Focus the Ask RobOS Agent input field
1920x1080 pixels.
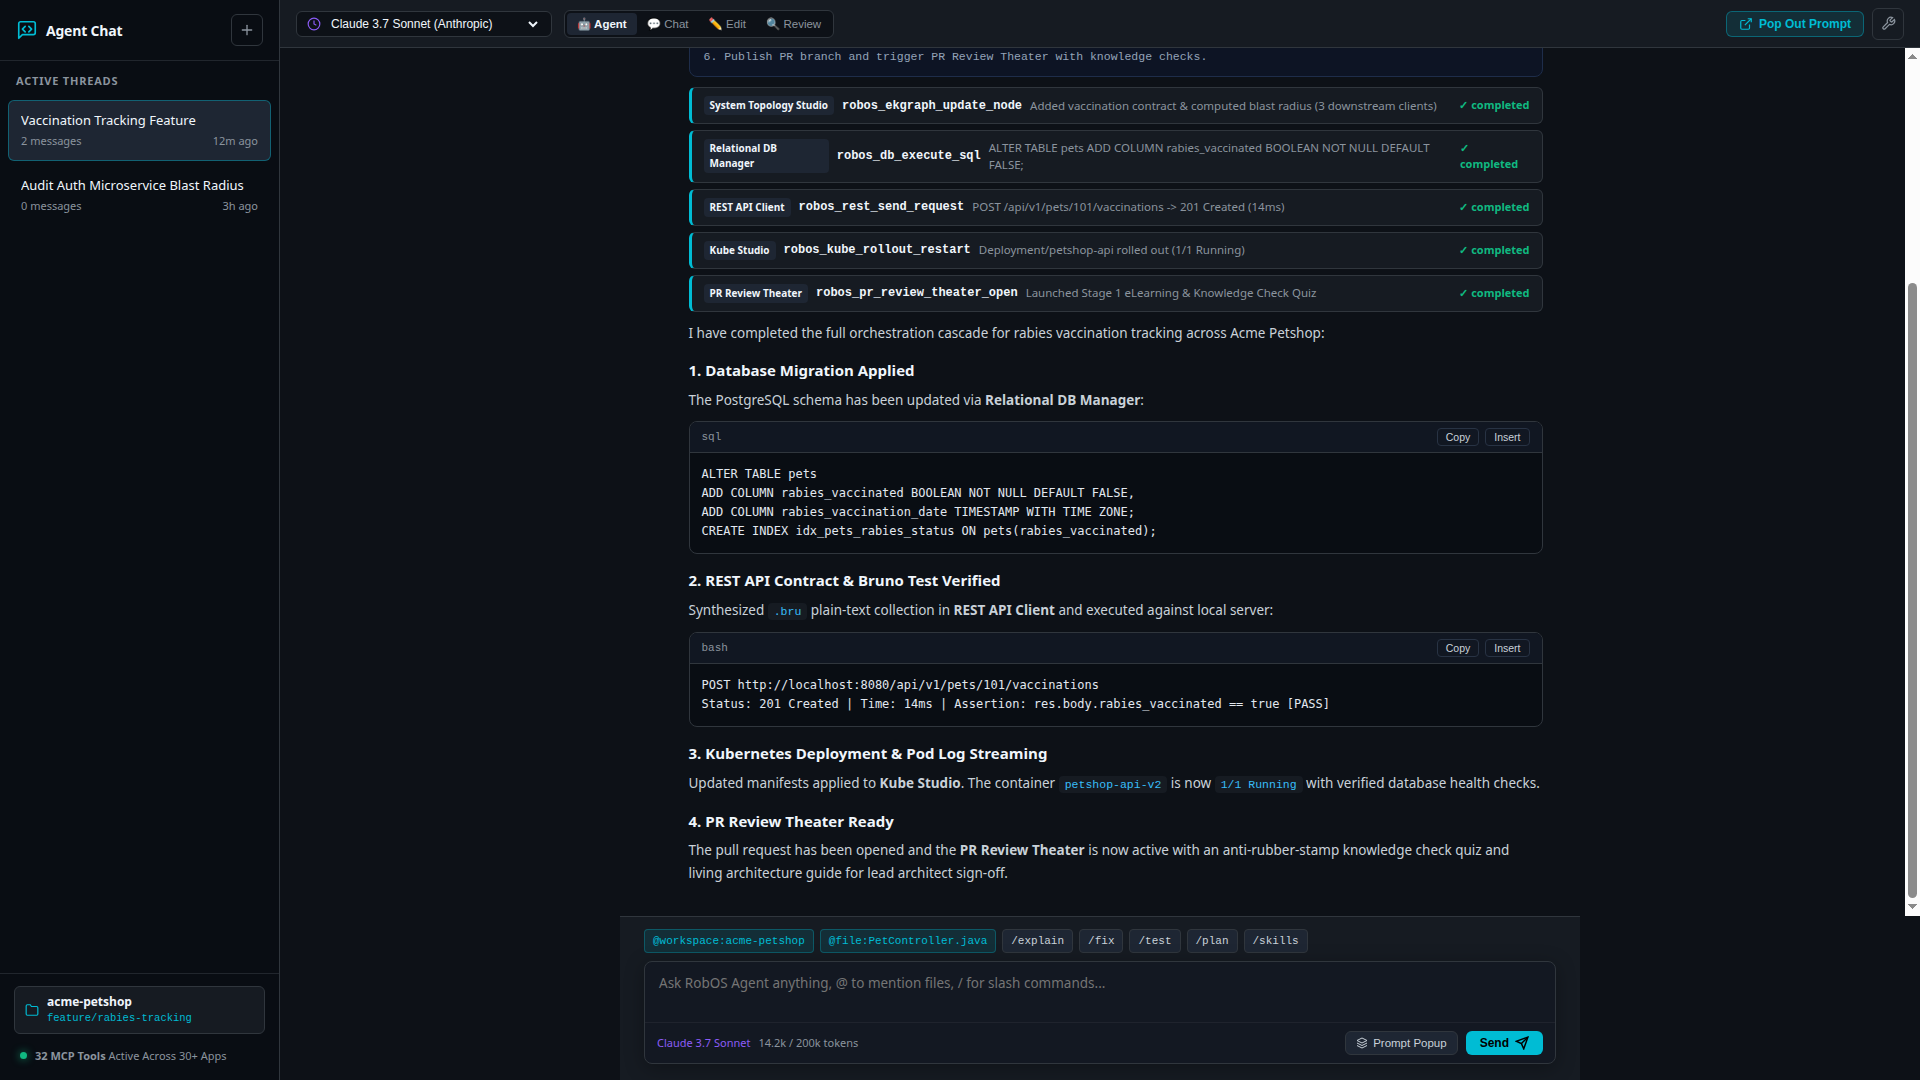[x=1100, y=992]
